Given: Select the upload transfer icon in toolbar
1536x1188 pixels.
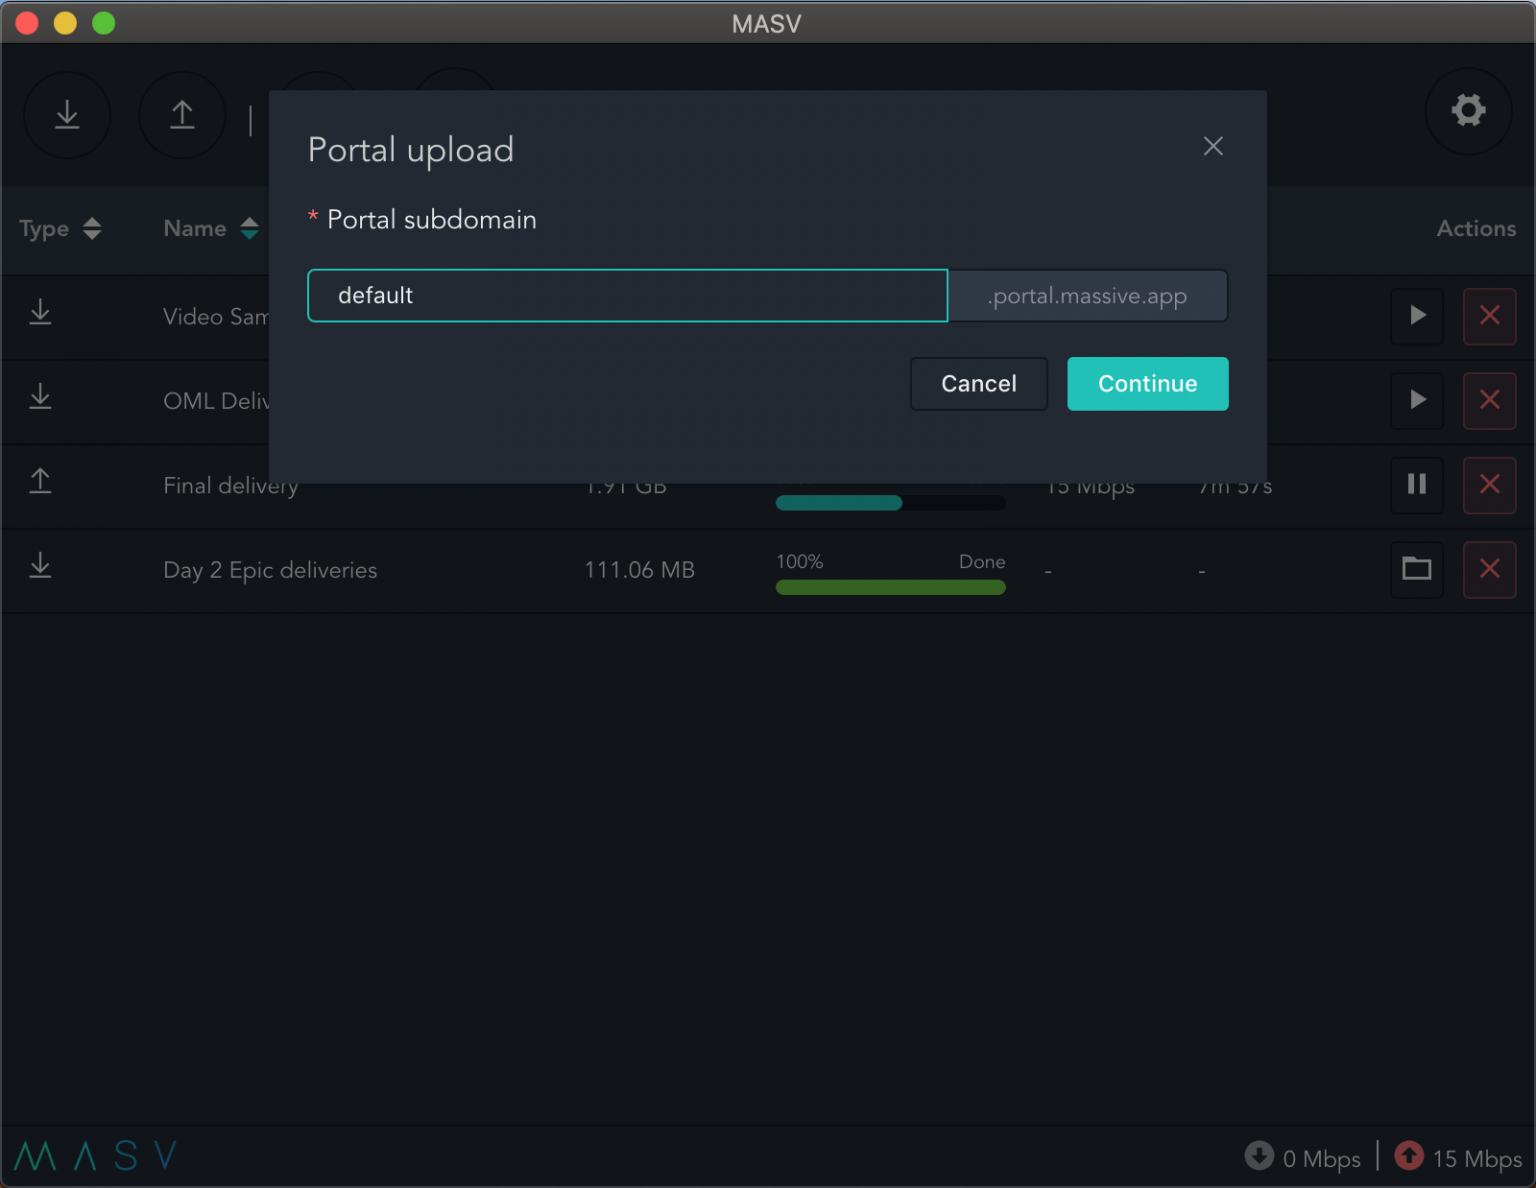Looking at the screenshot, I should 182,115.
